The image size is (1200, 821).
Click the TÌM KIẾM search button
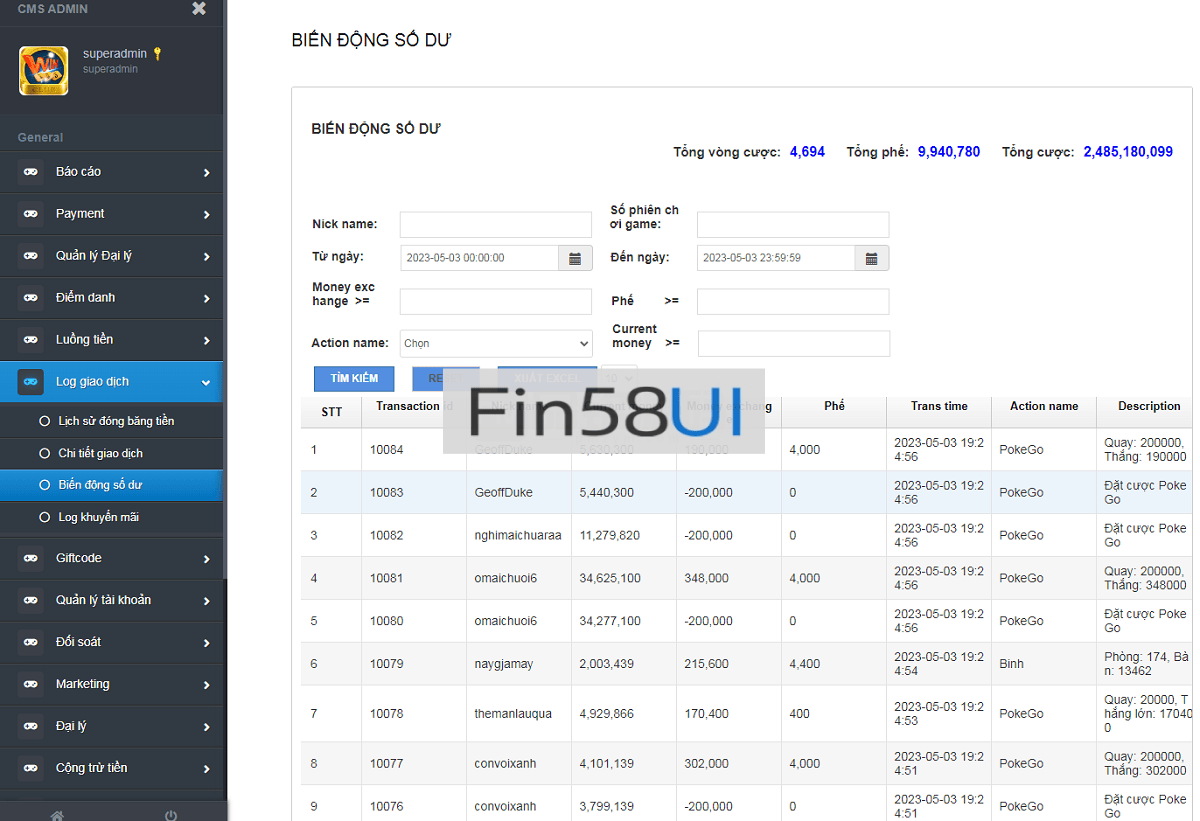[354, 379]
